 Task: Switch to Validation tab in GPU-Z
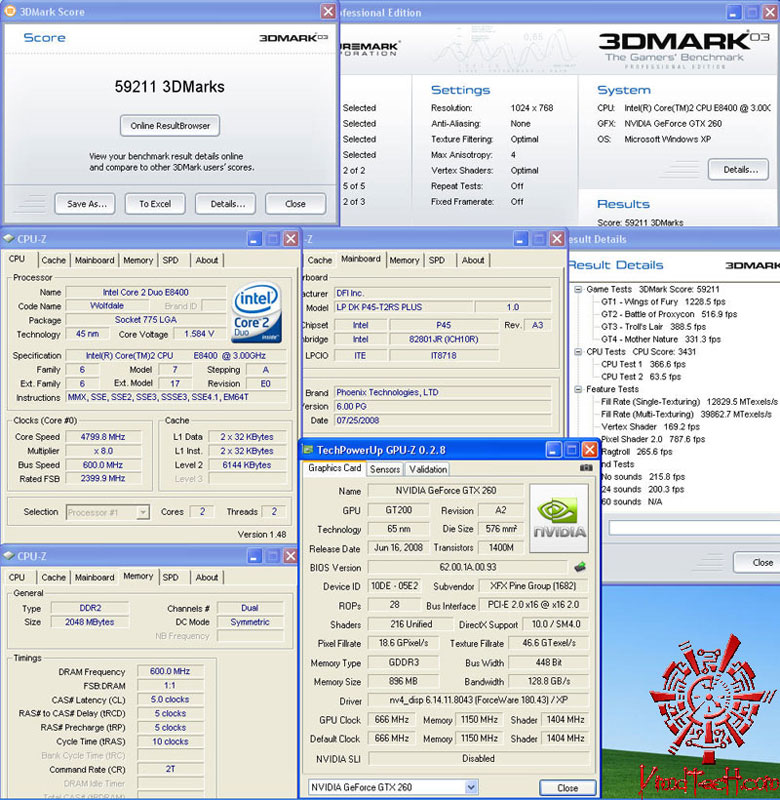pyautogui.click(x=428, y=469)
